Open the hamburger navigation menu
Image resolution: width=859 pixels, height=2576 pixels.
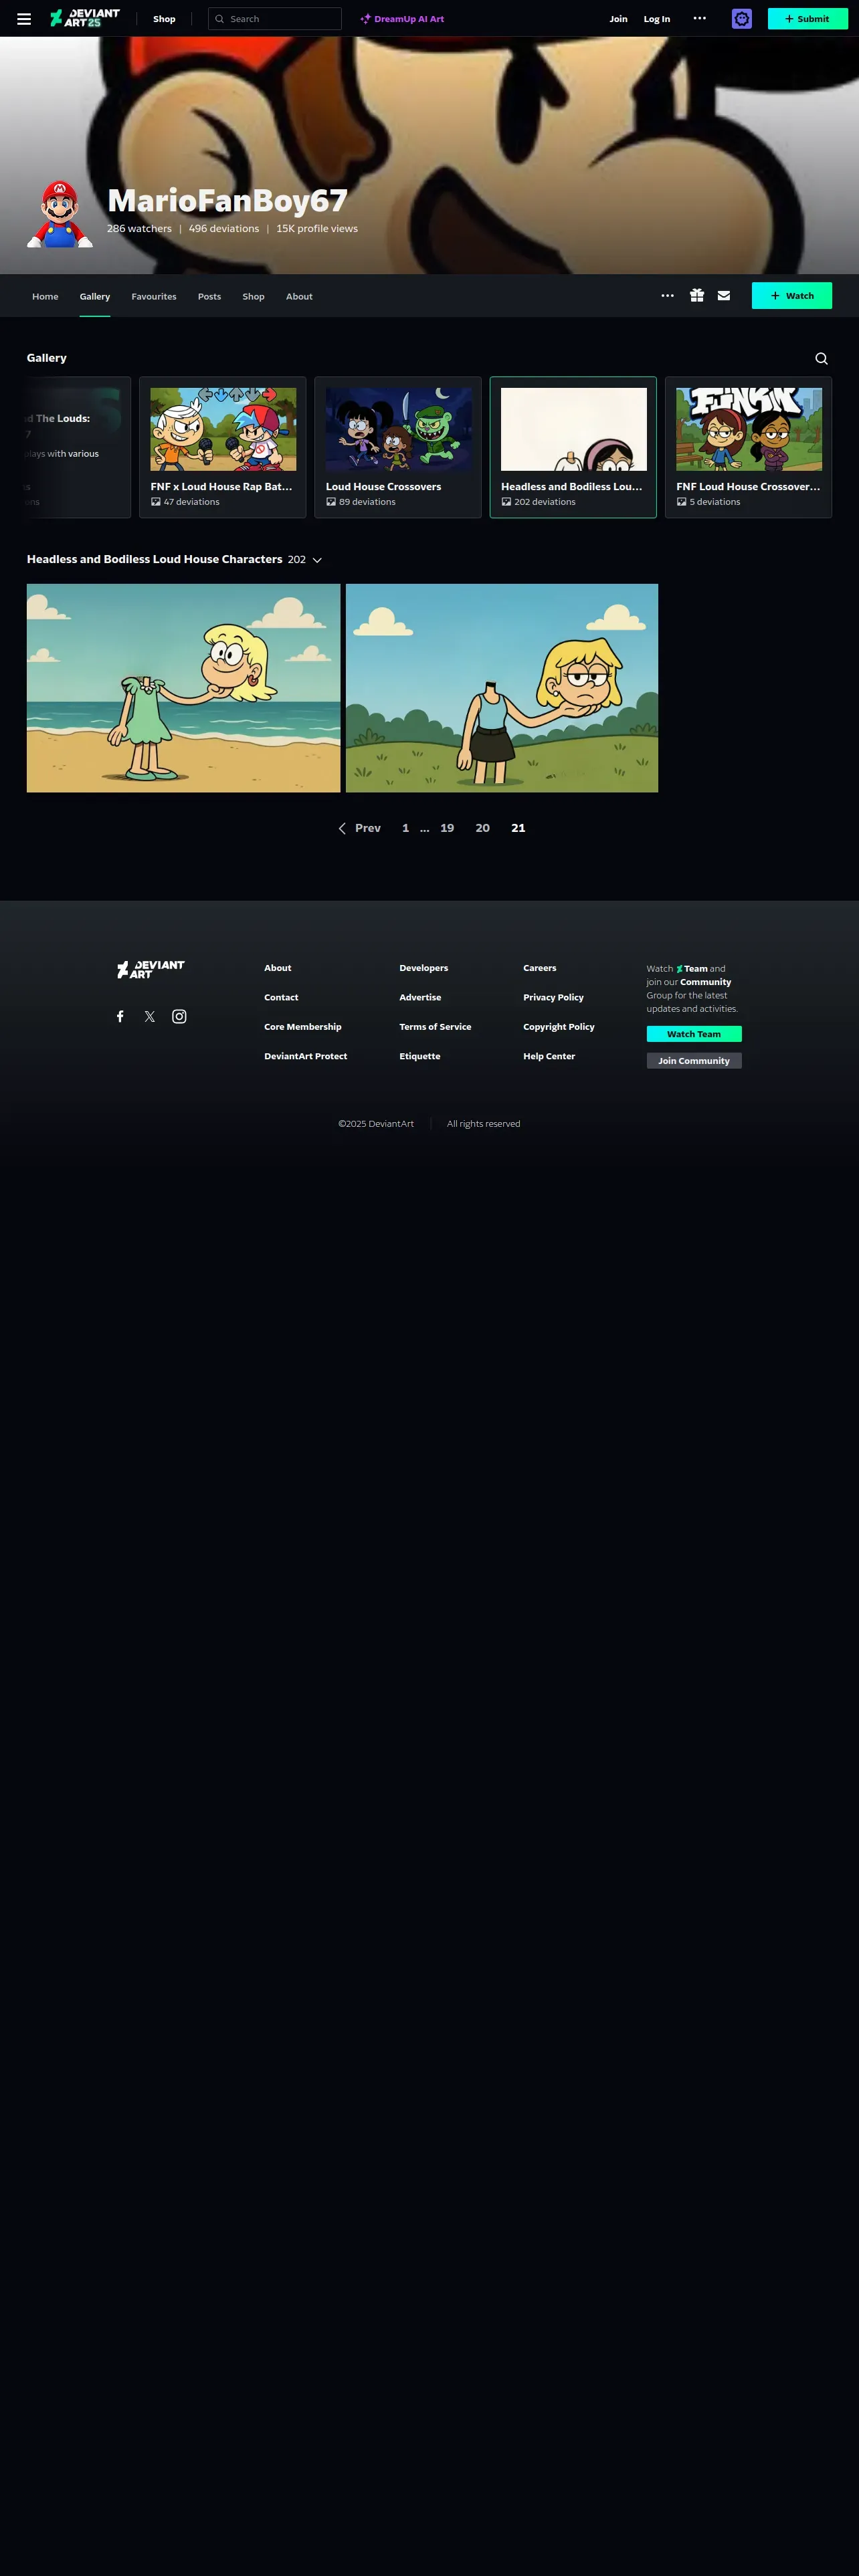pyautogui.click(x=24, y=19)
